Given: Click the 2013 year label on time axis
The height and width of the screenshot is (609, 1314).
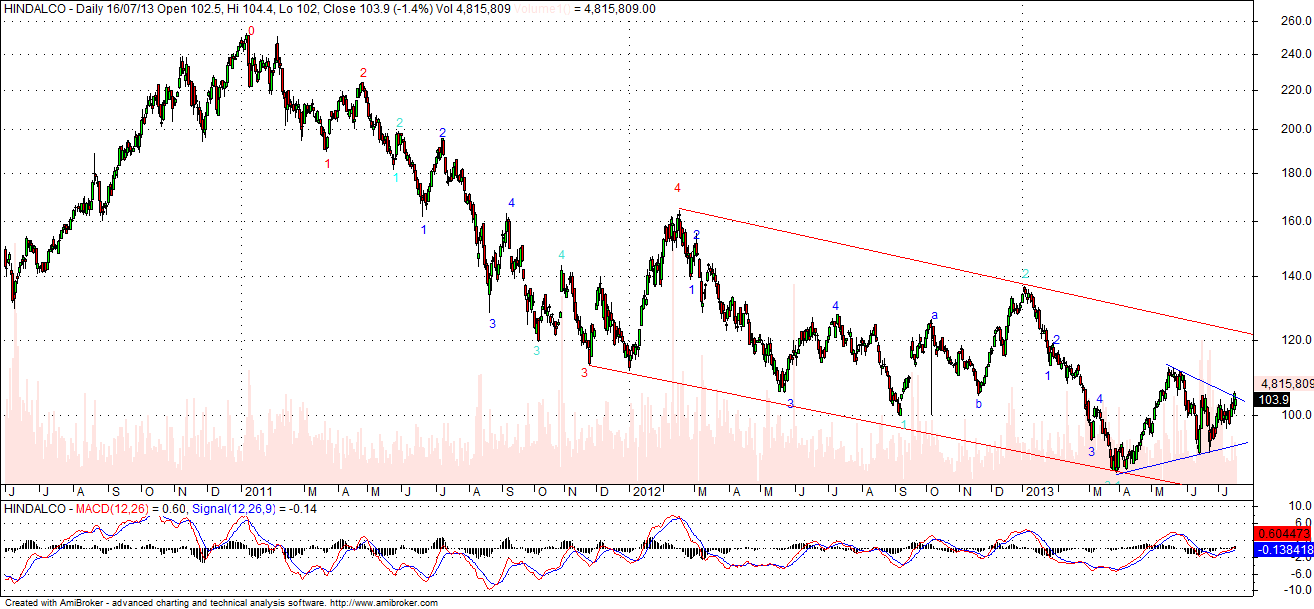Looking at the screenshot, I should coord(1039,492).
